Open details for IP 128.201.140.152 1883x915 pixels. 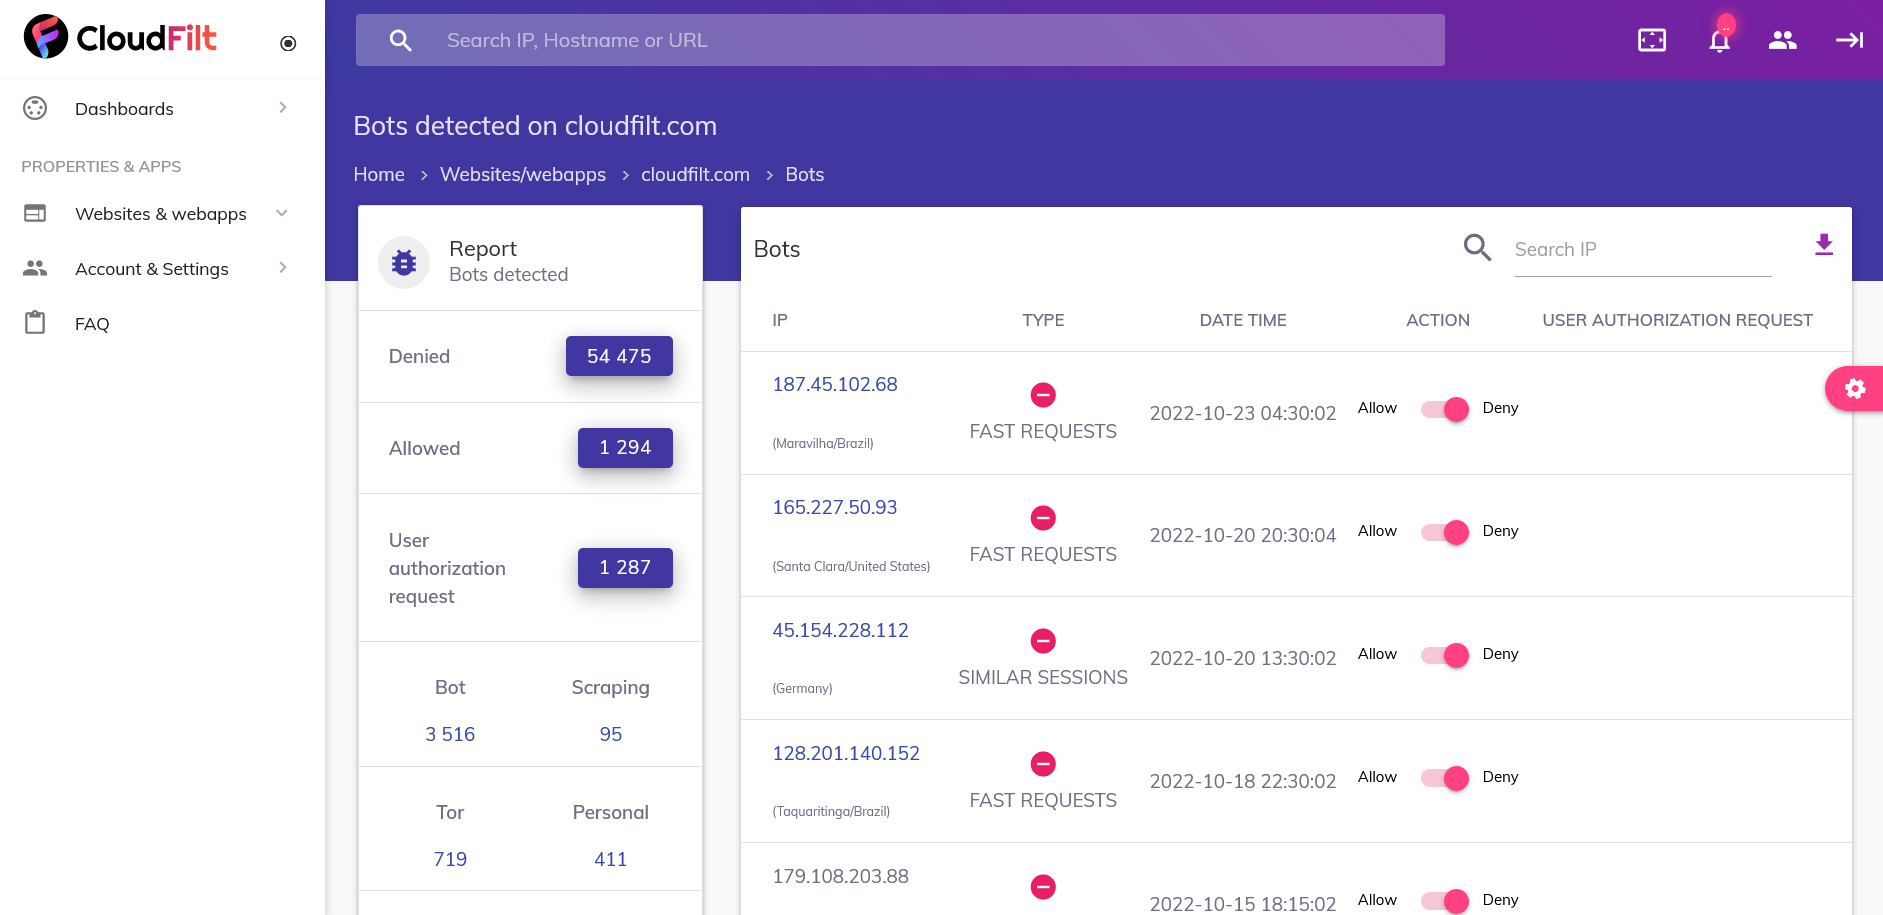pos(845,753)
